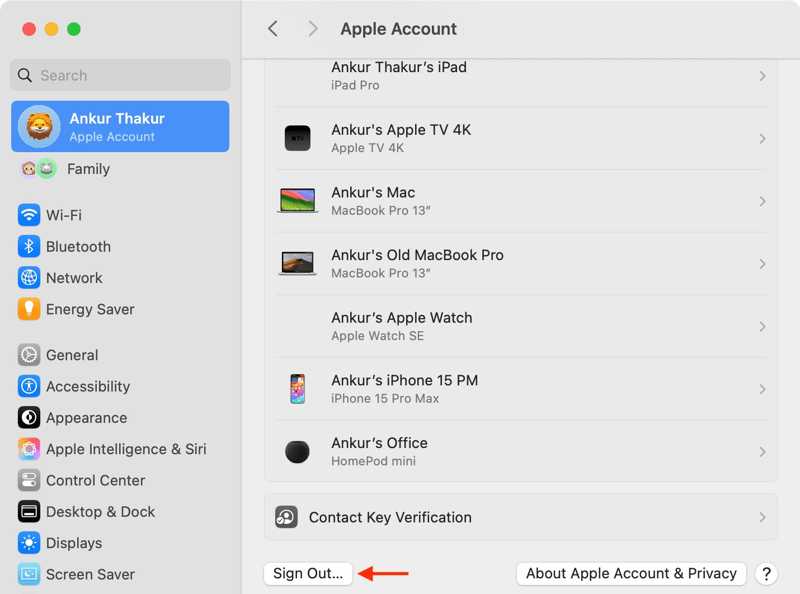The height and width of the screenshot is (594, 800).
Task: Expand Ankur's Old MacBook Pro chevron
Action: click(x=762, y=264)
